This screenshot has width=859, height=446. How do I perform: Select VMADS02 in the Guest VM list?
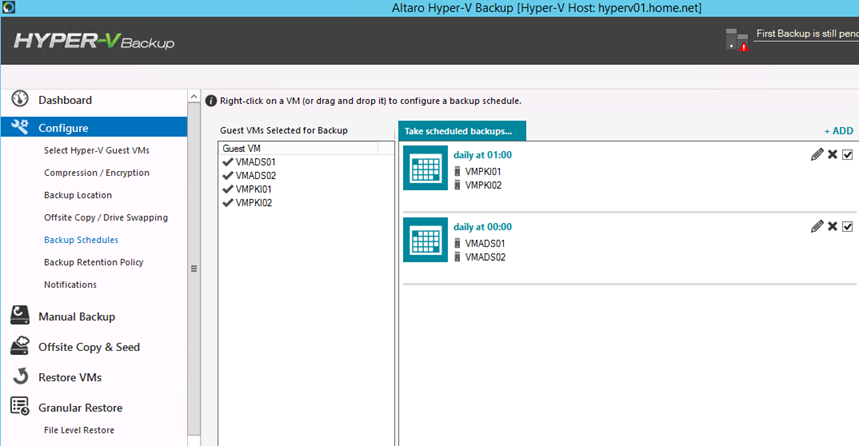(x=256, y=176)
